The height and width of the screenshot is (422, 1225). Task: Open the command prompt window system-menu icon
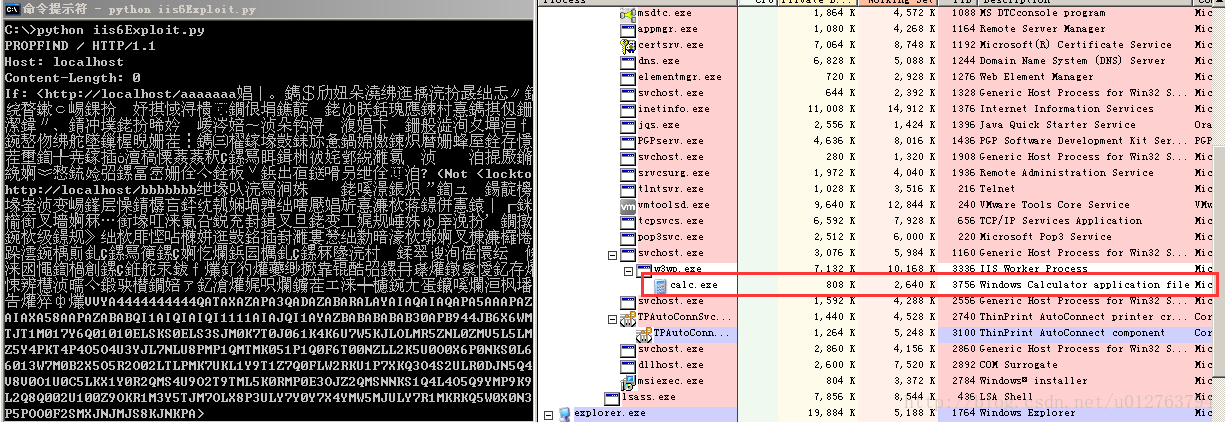point(10,8)
